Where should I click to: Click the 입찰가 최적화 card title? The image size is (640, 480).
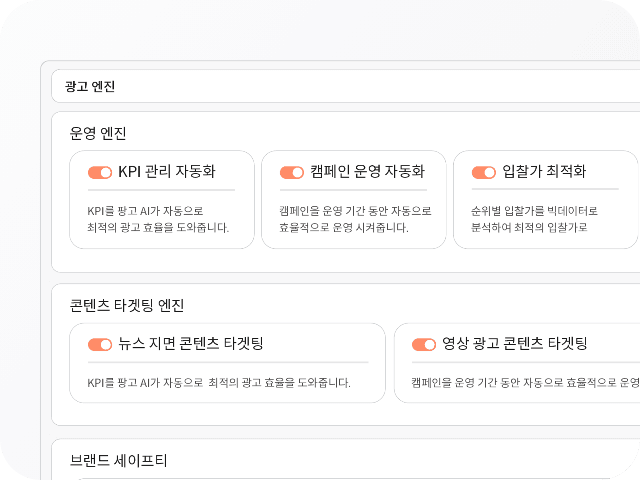[x=544, y=171]
